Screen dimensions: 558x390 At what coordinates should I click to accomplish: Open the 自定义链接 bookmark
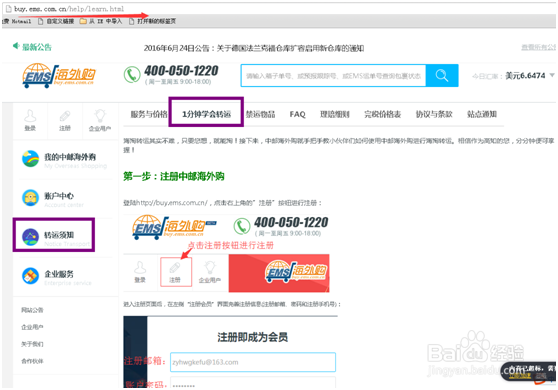[56, 21]
